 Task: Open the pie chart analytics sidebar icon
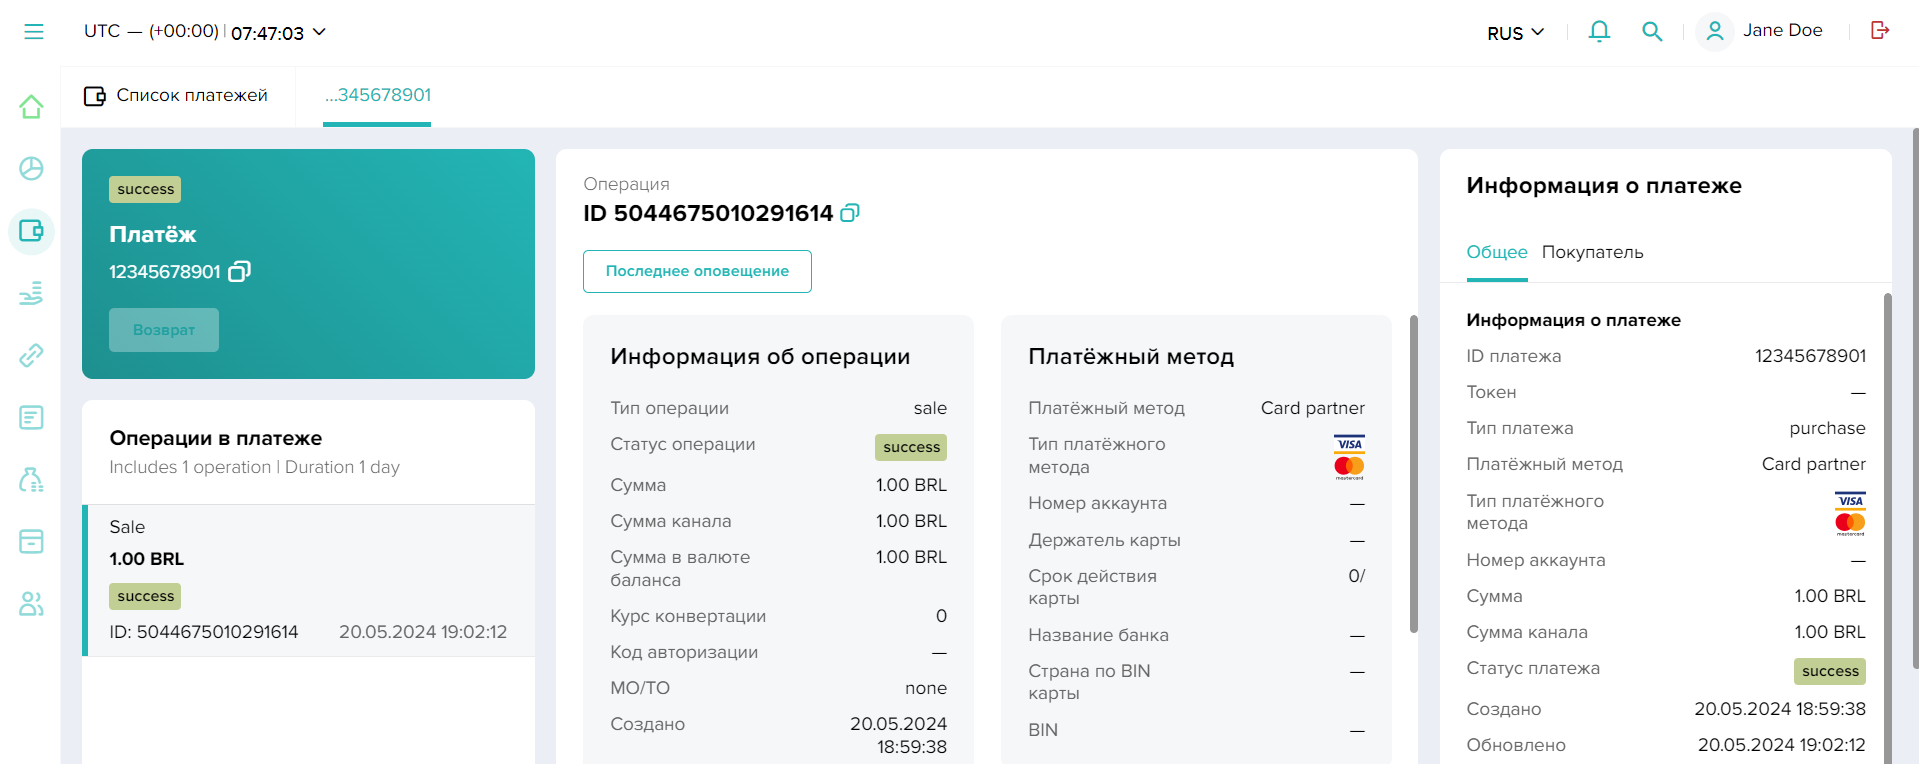[x=32, y=169]
